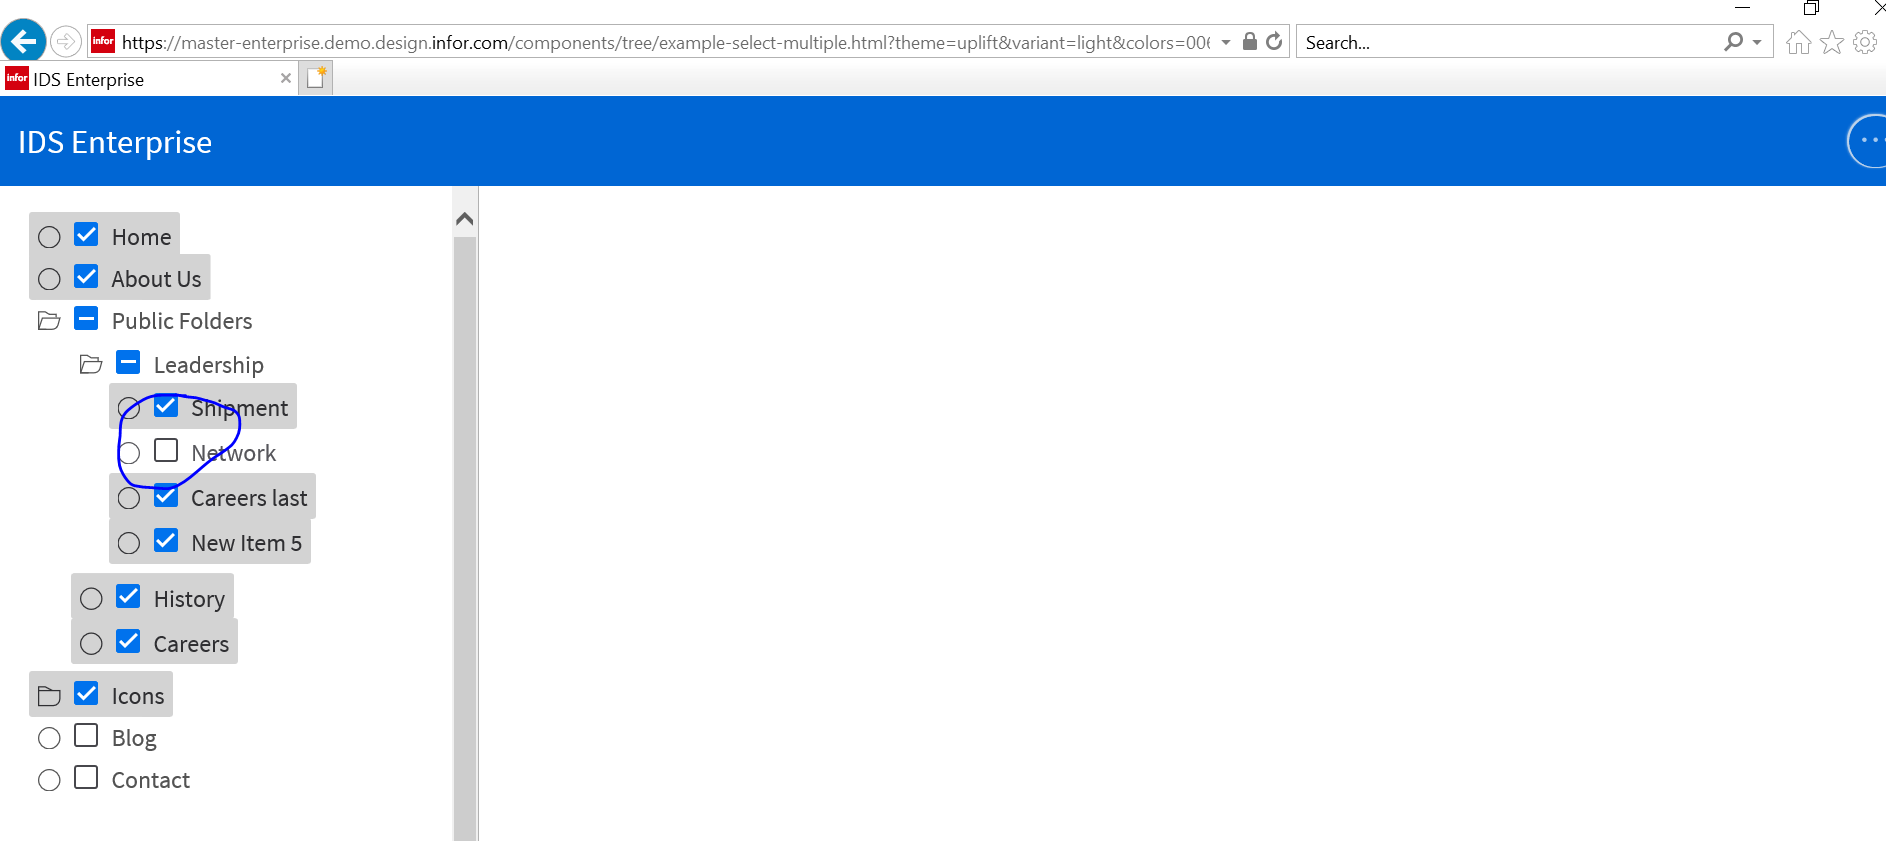Viewport: 1886px width, 841px height.
Task: Open the browser Home icon
Action: pos(1798,42)
